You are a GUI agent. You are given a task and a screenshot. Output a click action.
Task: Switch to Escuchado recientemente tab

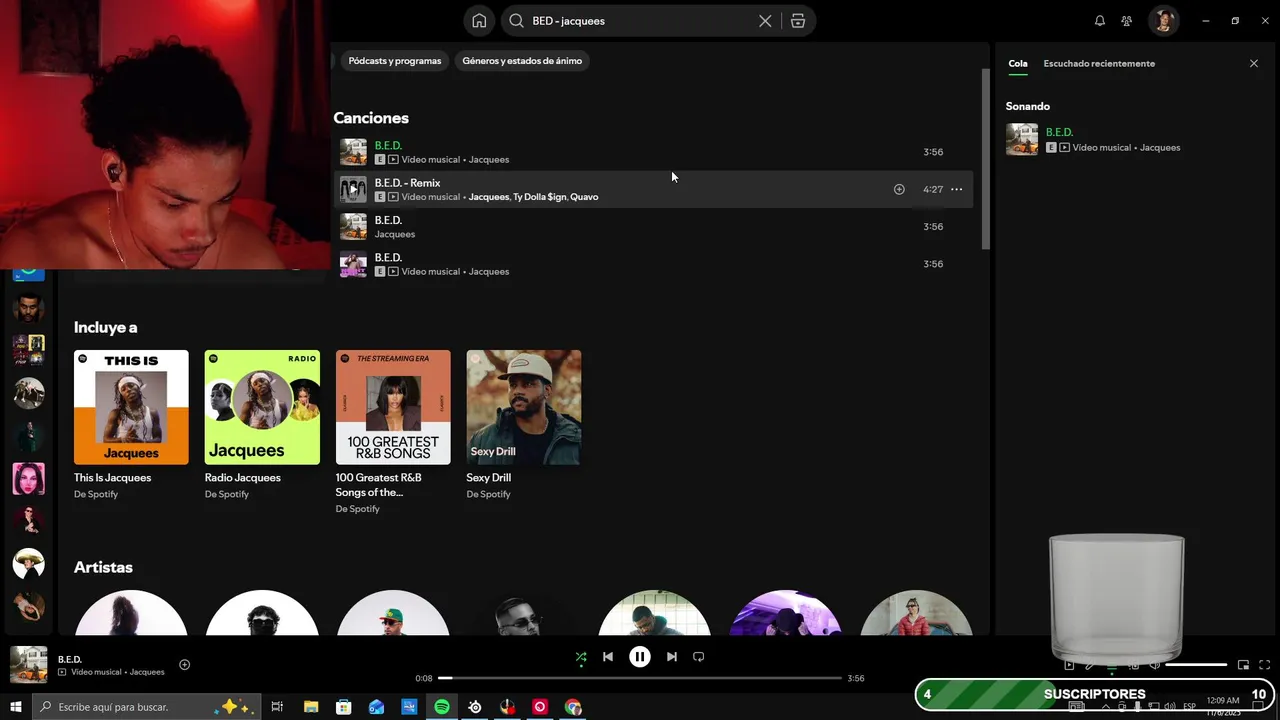pos(1099,63)
